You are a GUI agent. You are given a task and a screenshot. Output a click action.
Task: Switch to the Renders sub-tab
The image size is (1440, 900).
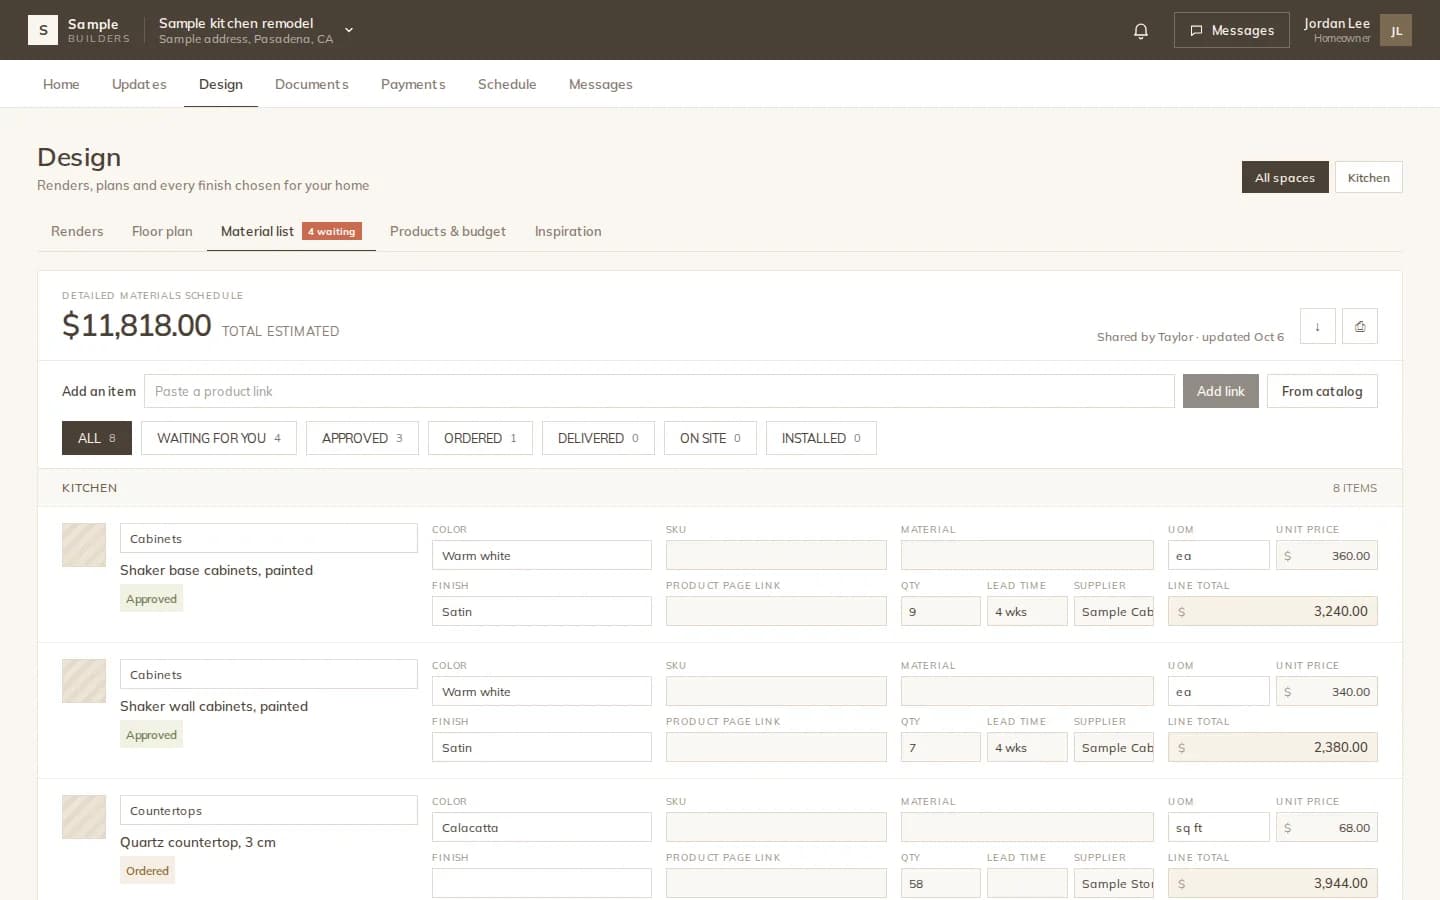pos(77,231)
